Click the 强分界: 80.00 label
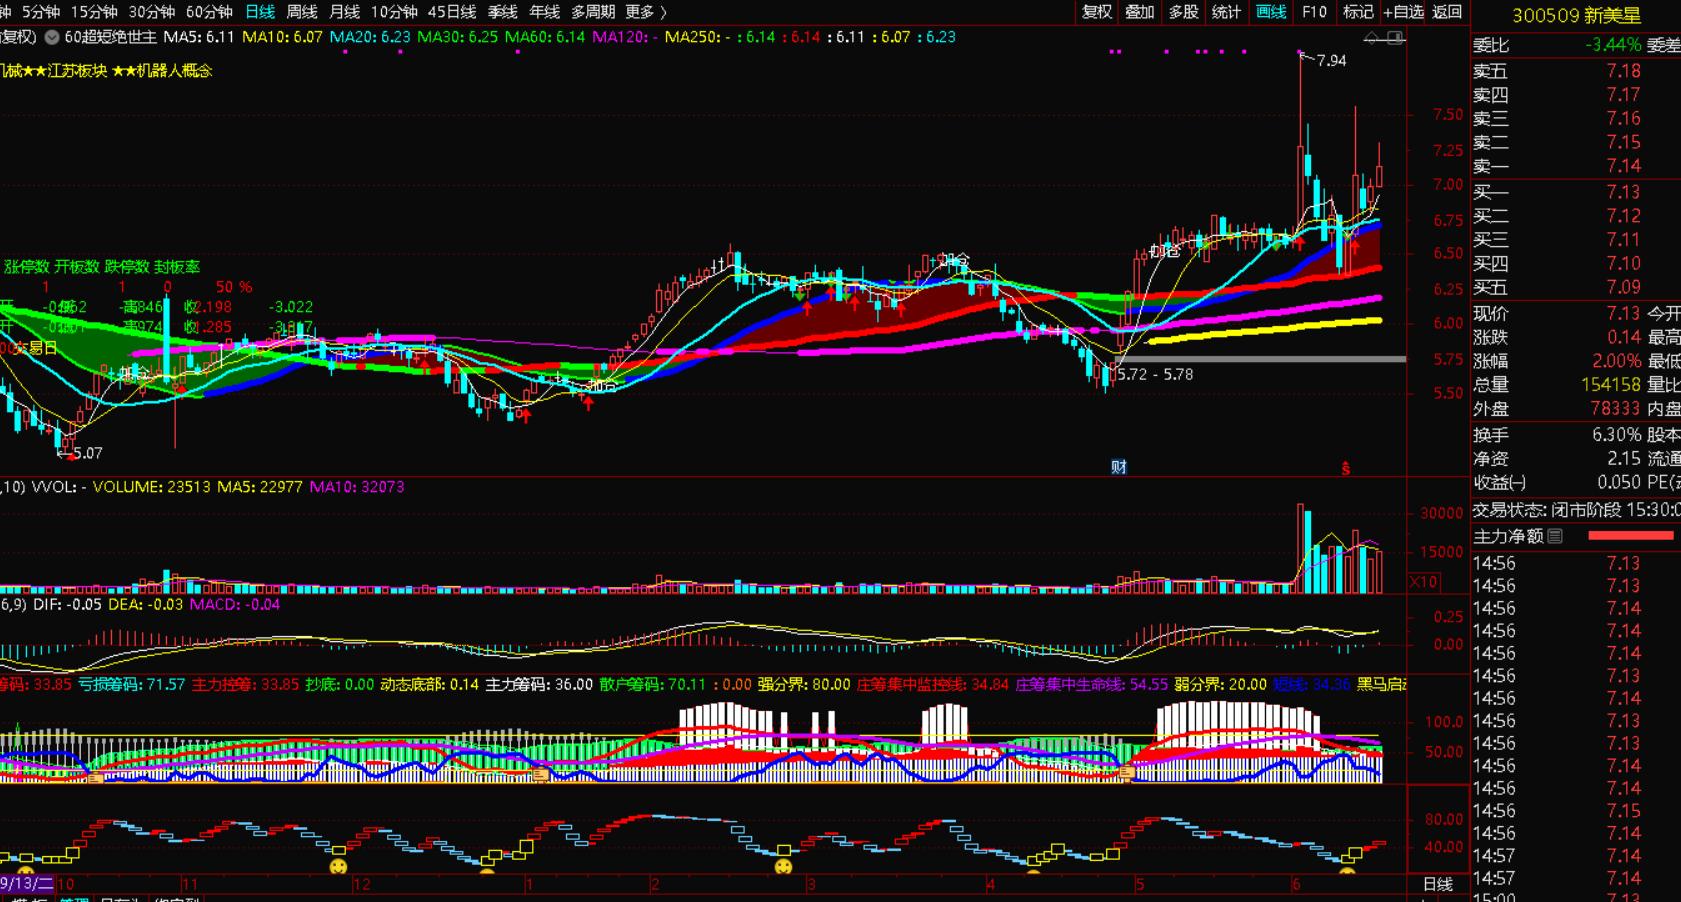The height and width of the screenshot is (902, 1681). tap(804, 685)
